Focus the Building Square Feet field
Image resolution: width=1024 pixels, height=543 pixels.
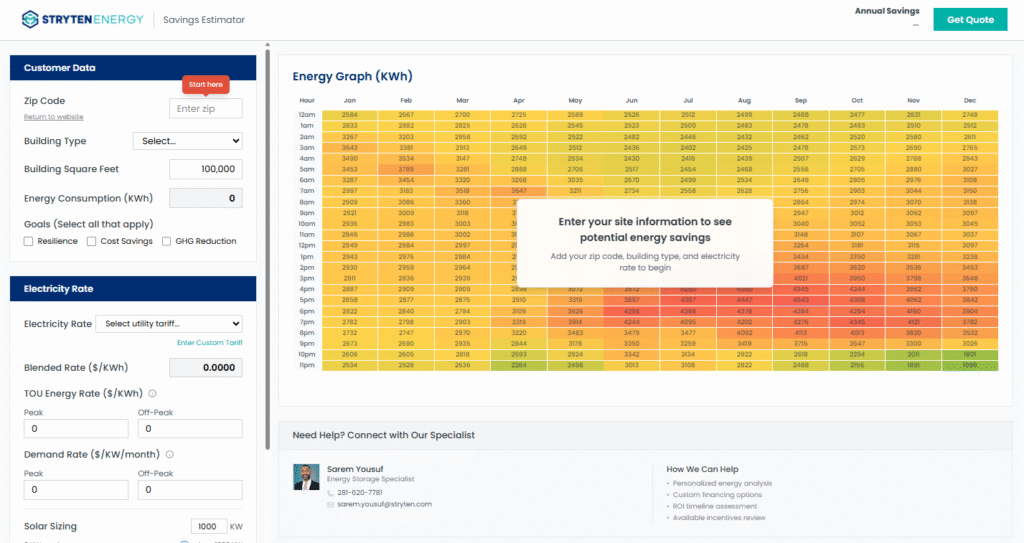point(205,170)
